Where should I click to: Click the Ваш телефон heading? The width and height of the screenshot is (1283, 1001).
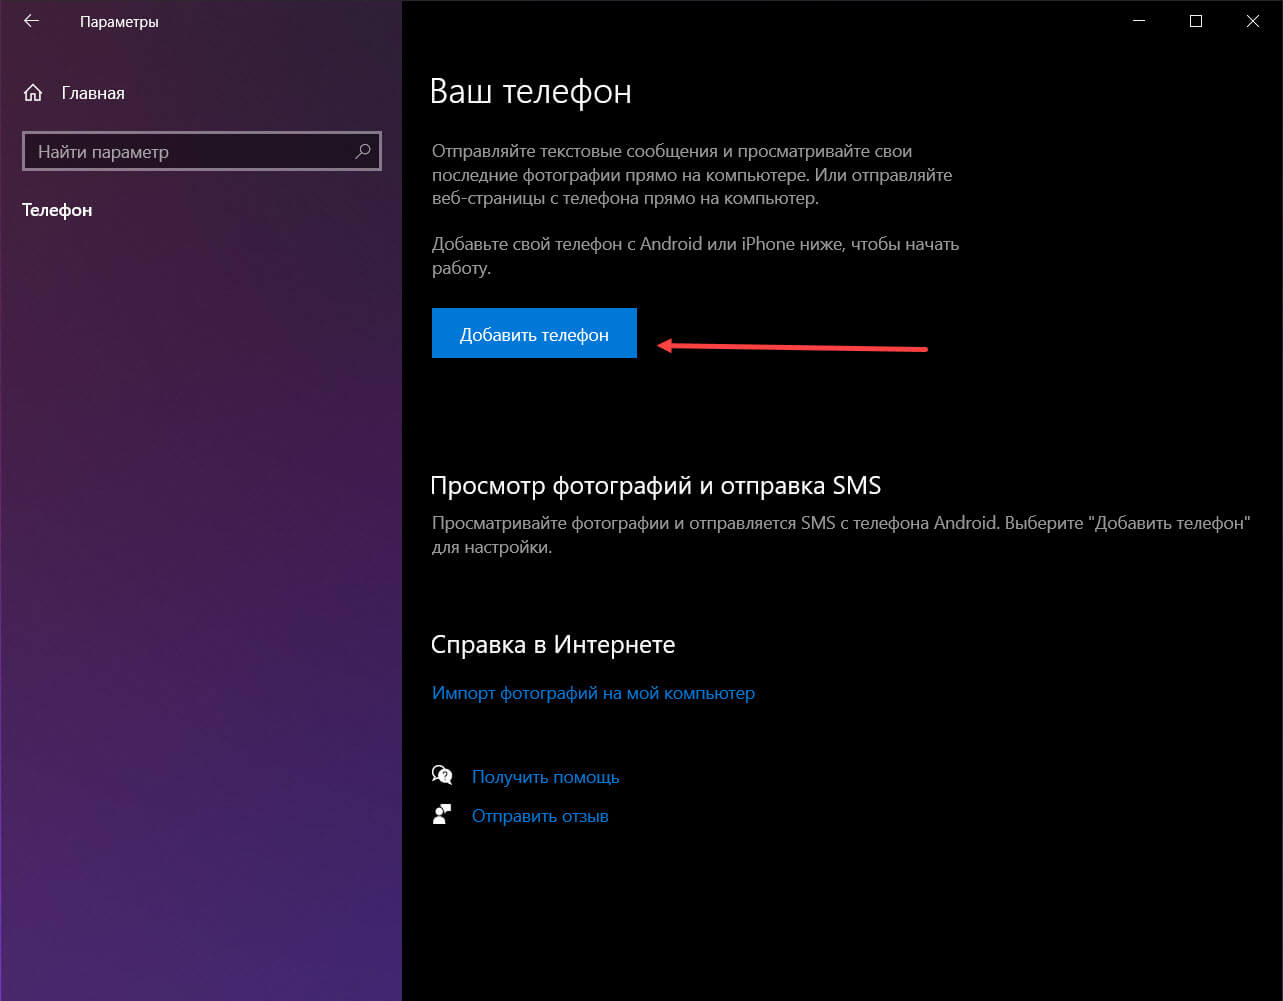pyautogui.click(x=531, y=92)
